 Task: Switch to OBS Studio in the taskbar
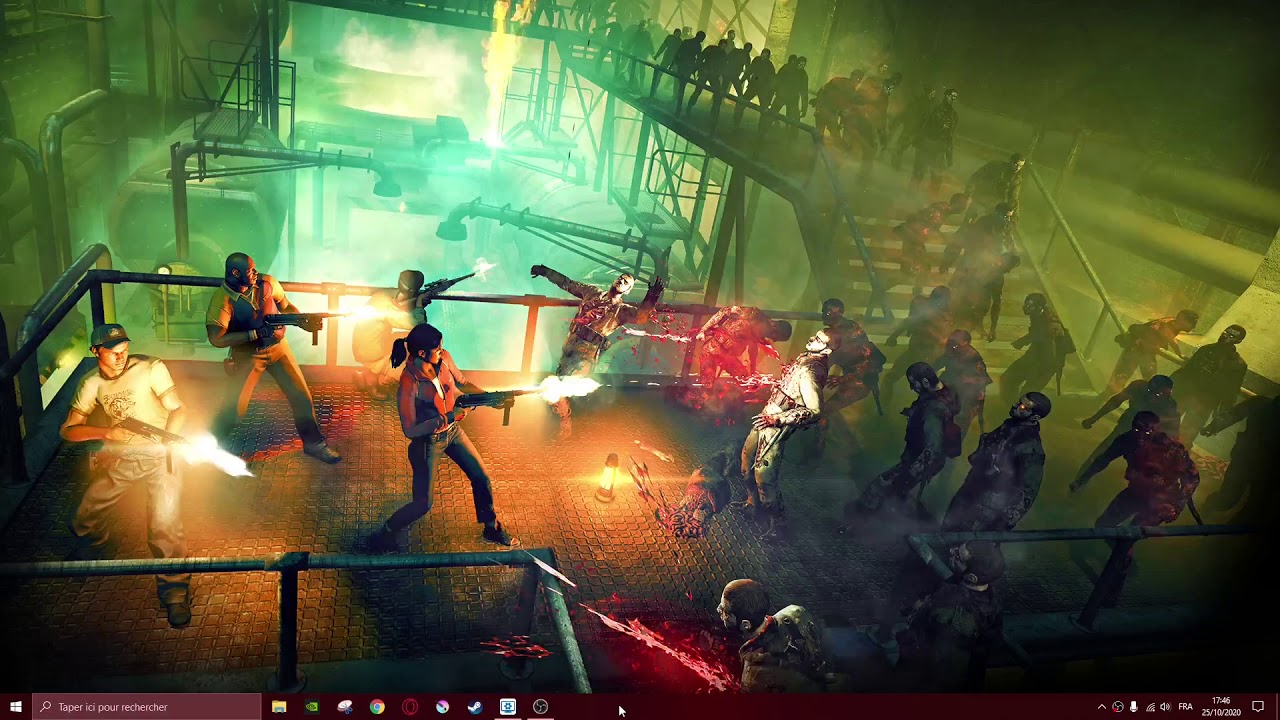pos(541,707)
